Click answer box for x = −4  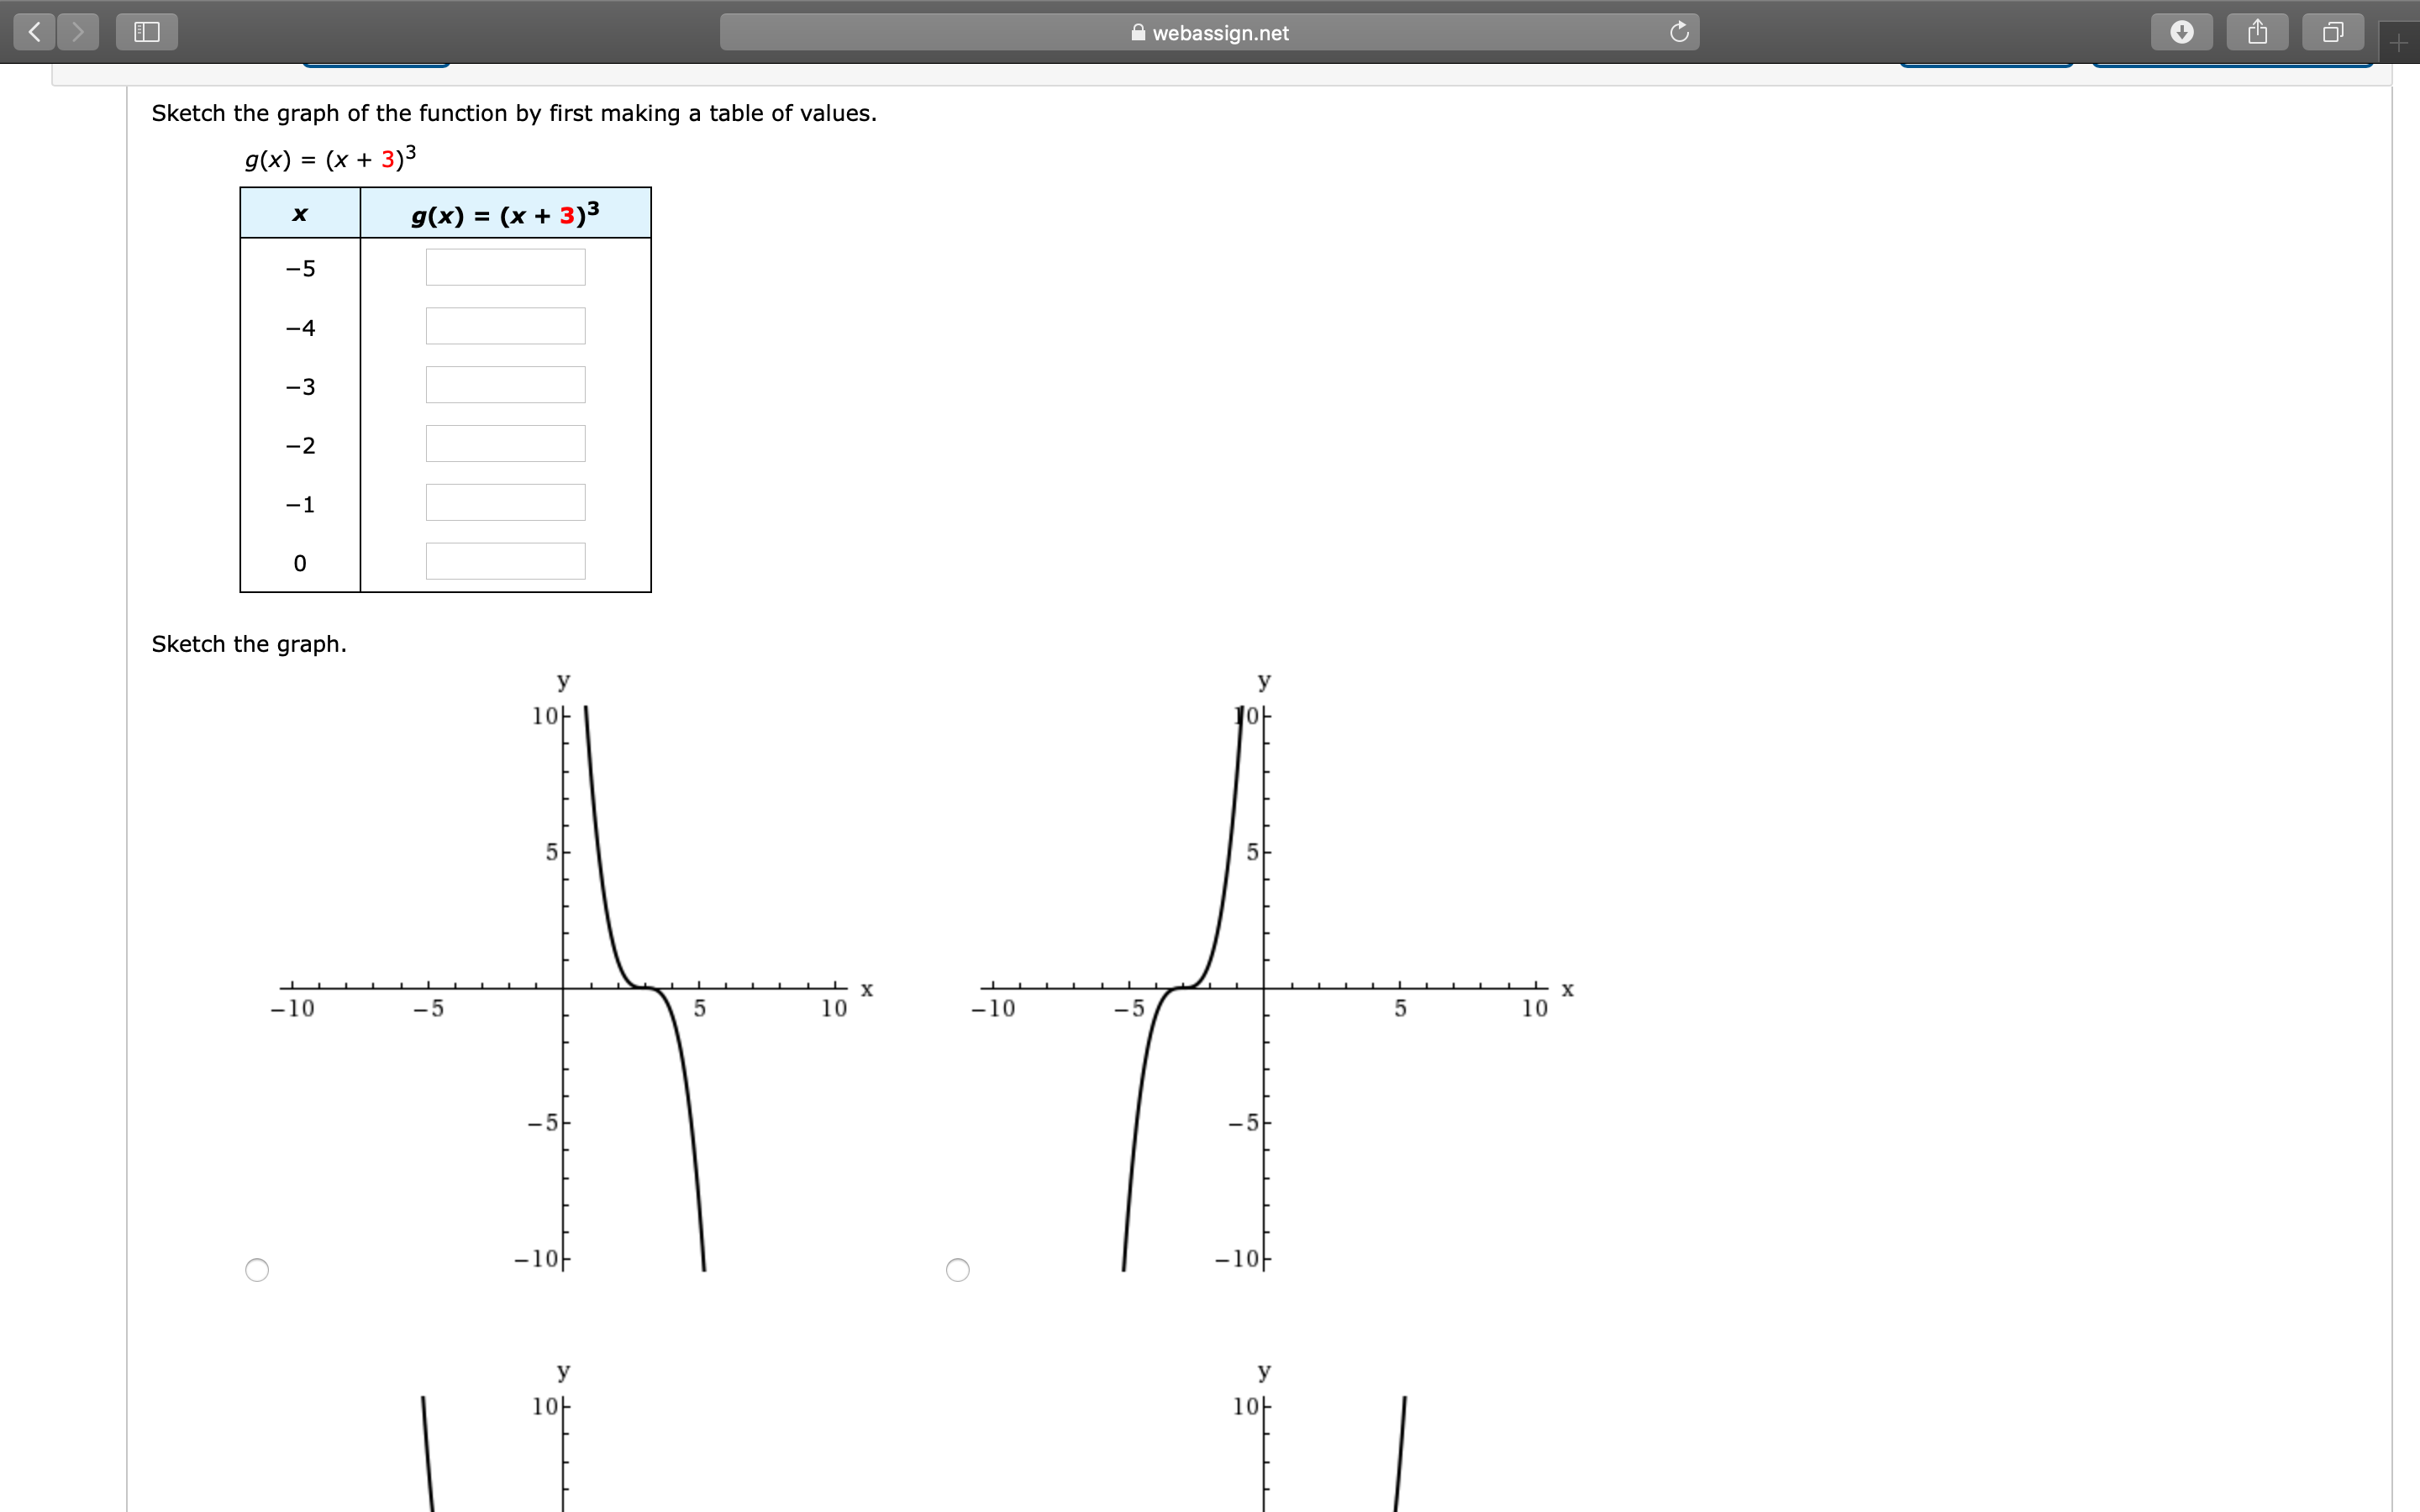coord(505,326)
